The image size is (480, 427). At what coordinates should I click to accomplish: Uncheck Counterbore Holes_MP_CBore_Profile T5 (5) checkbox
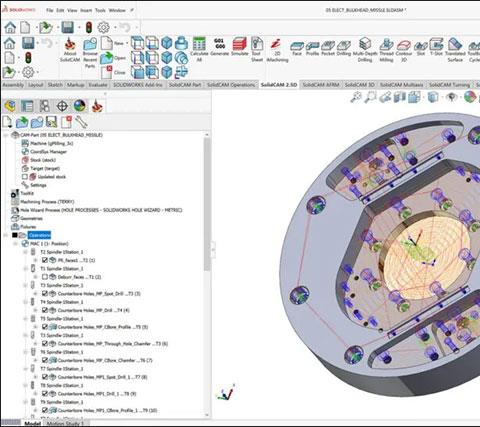(x=45, y=327)
